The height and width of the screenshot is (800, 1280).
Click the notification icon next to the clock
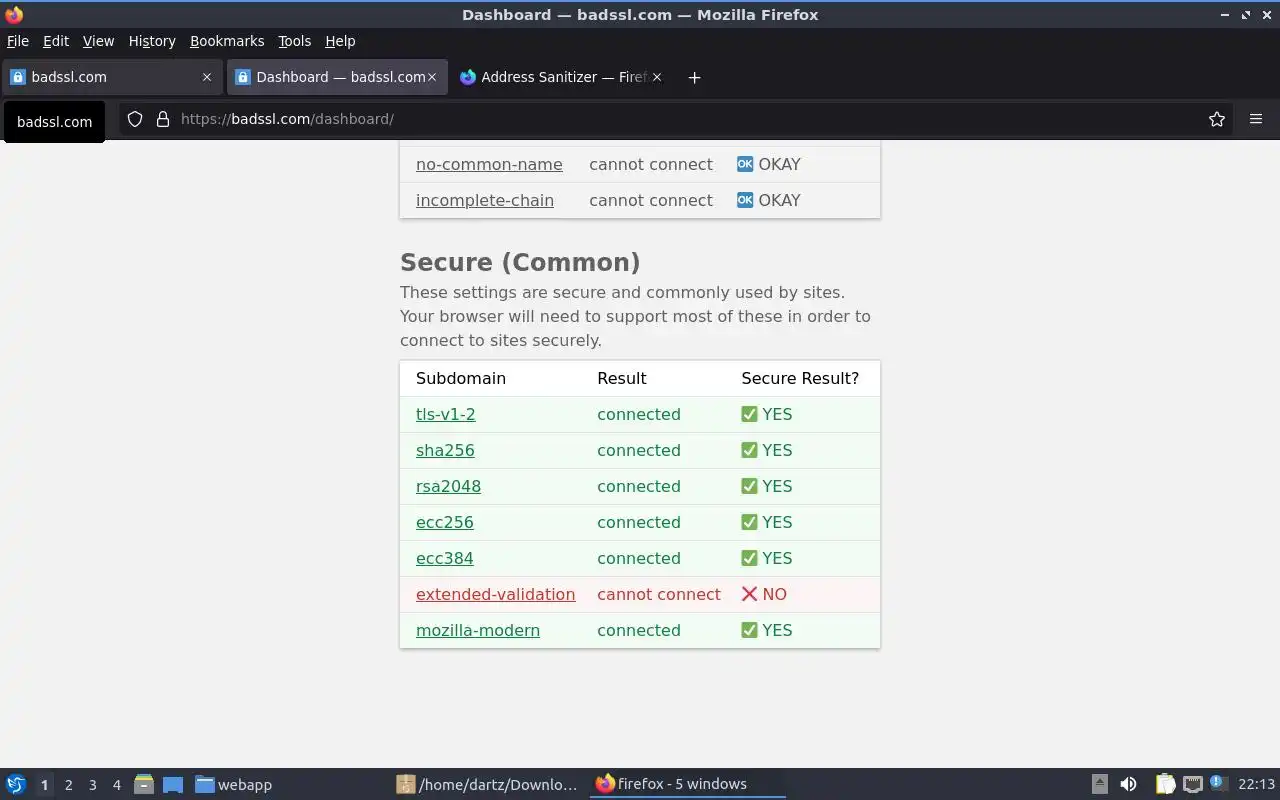pos(1217,783)
